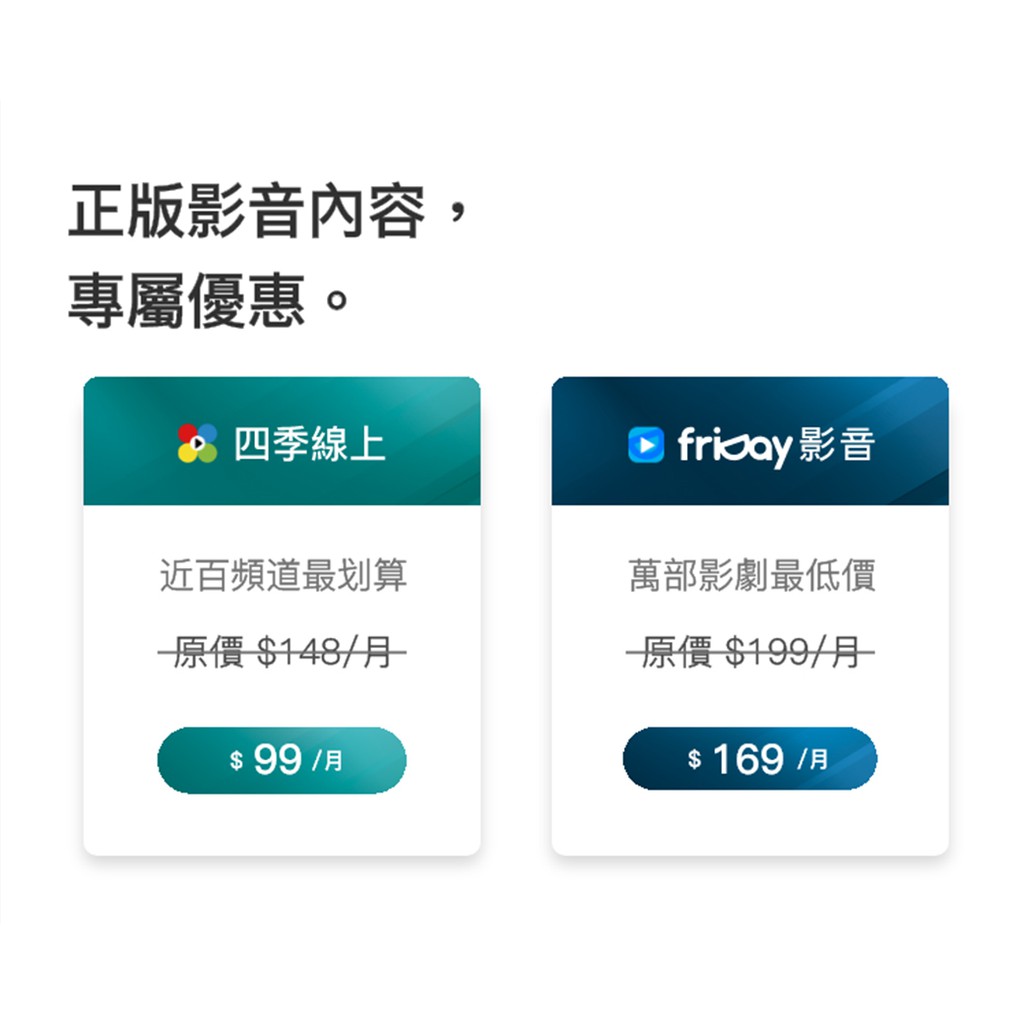Screen dimensions: 1024x1024
Task: Select the $169/月 price button
Action: [750, 758]
